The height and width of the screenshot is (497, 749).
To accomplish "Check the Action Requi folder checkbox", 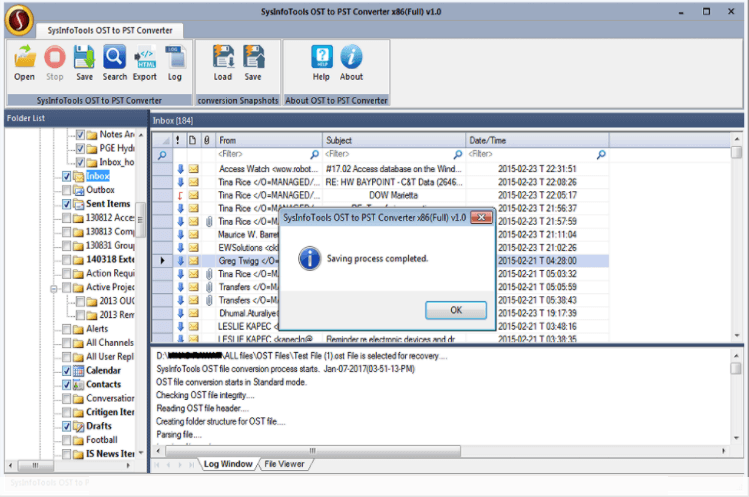I will click(66, 274).
